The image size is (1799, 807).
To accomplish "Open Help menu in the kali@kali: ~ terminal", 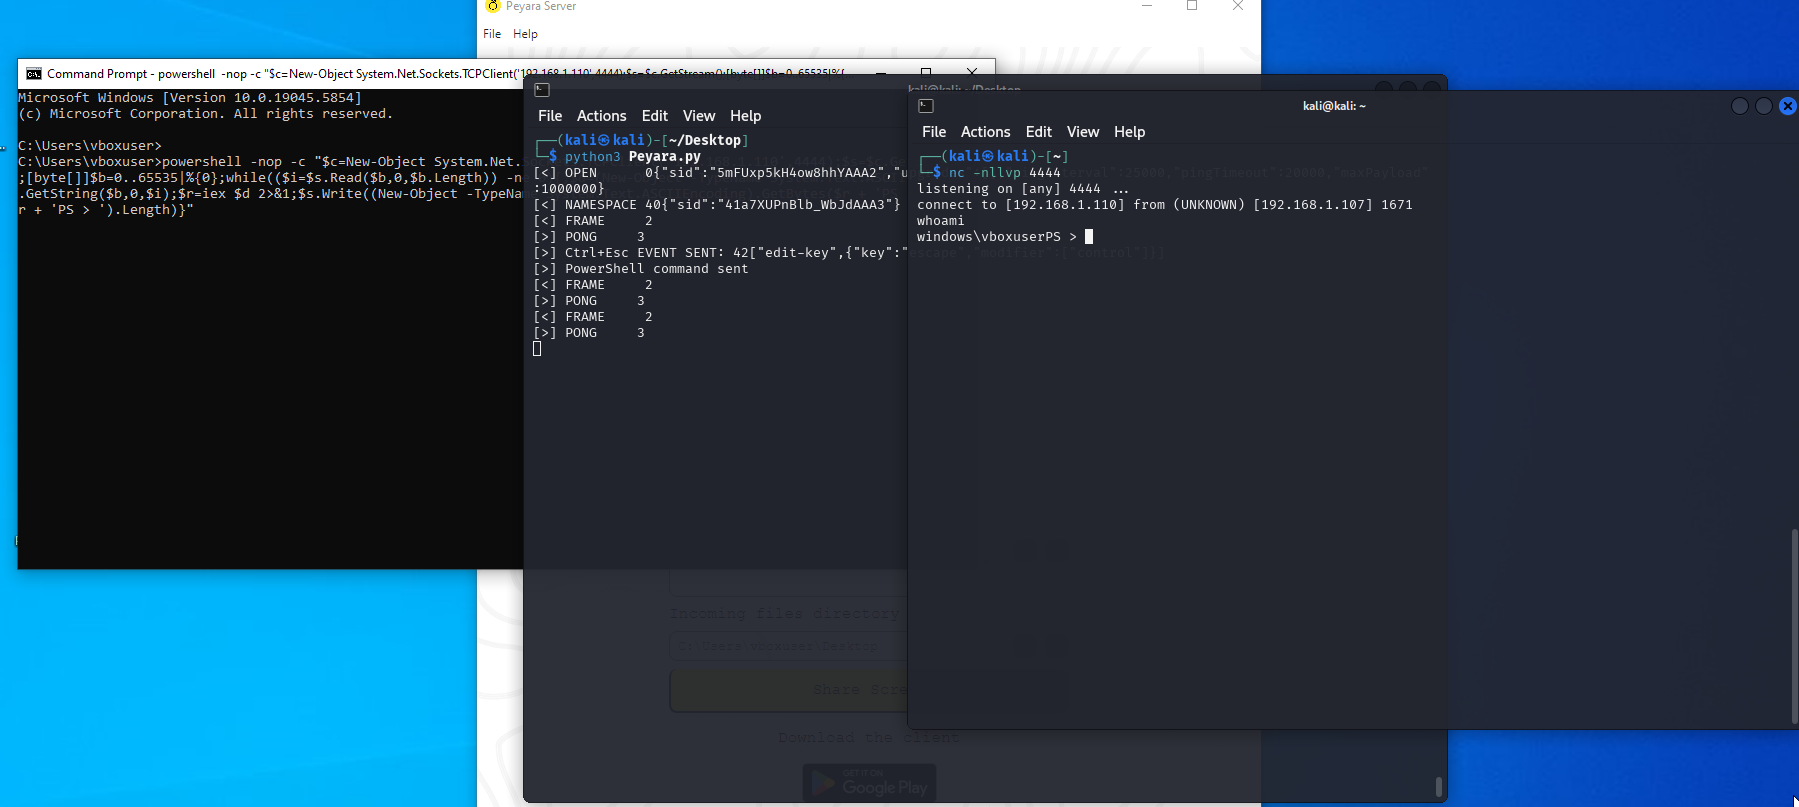I will tap(1129, 132).
